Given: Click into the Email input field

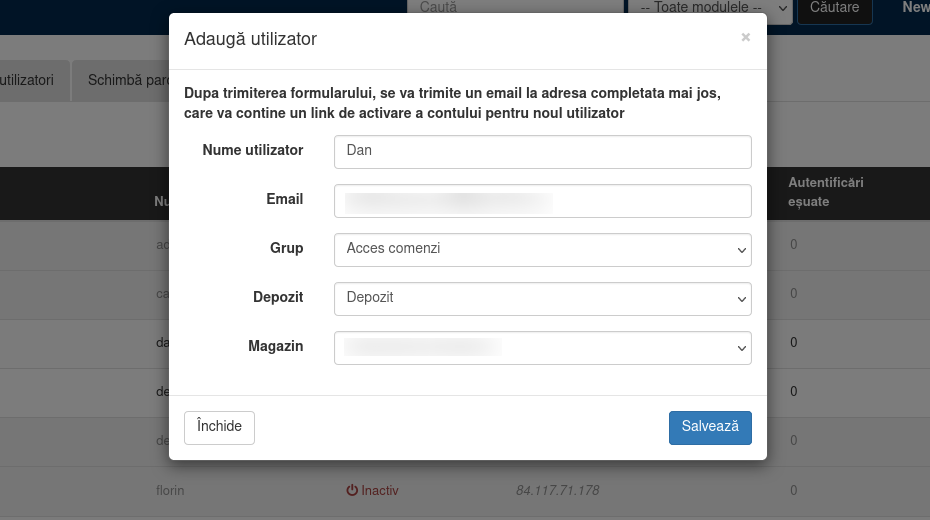Looking at the screenshot, I should 543,201.
